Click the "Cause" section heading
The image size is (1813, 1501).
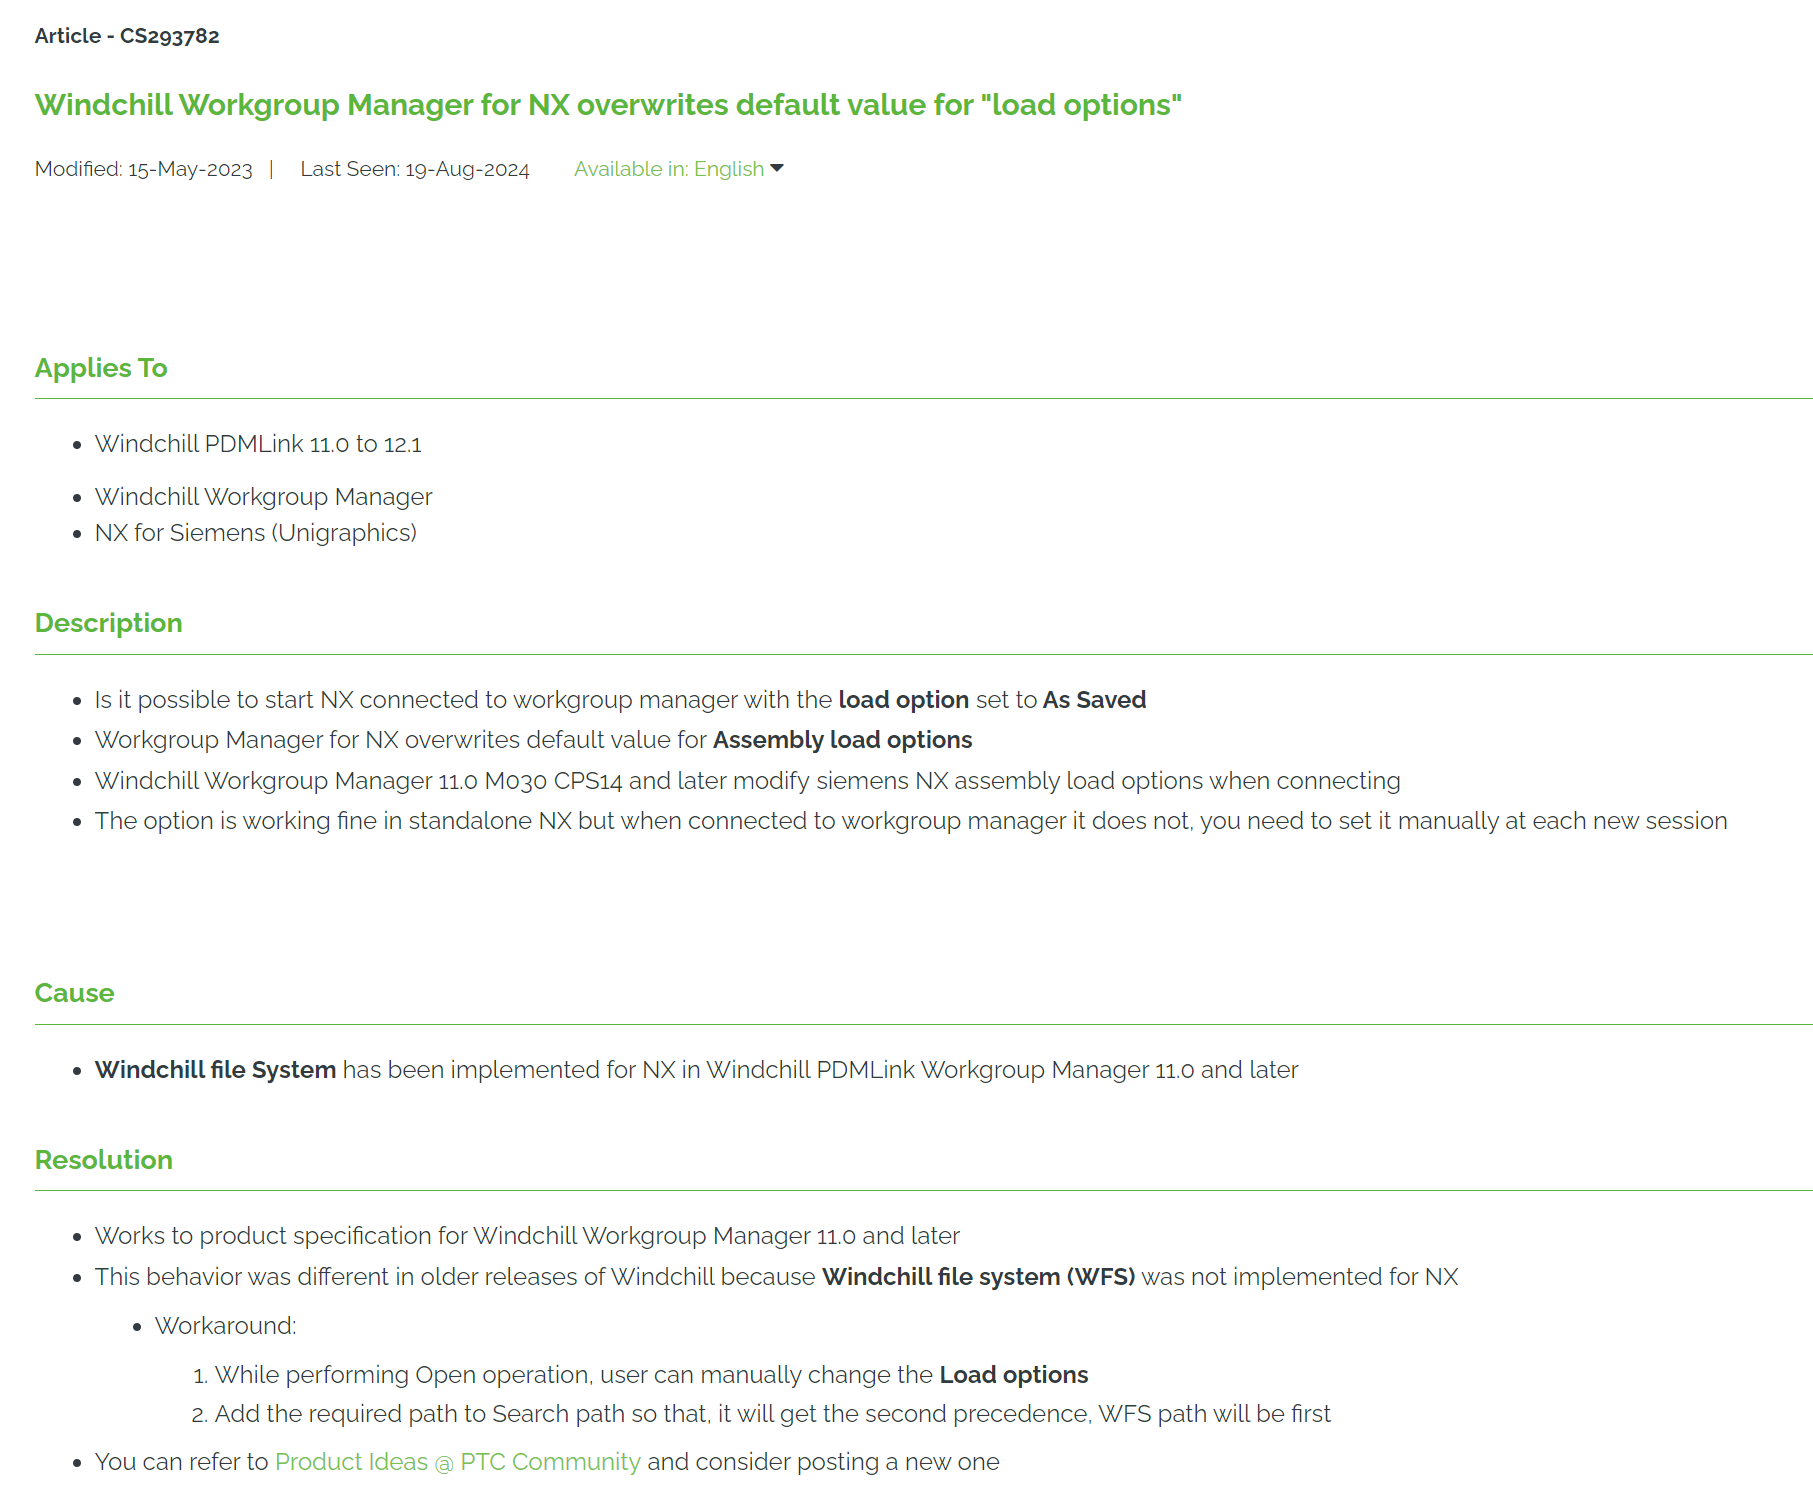(x=74, y=993)
